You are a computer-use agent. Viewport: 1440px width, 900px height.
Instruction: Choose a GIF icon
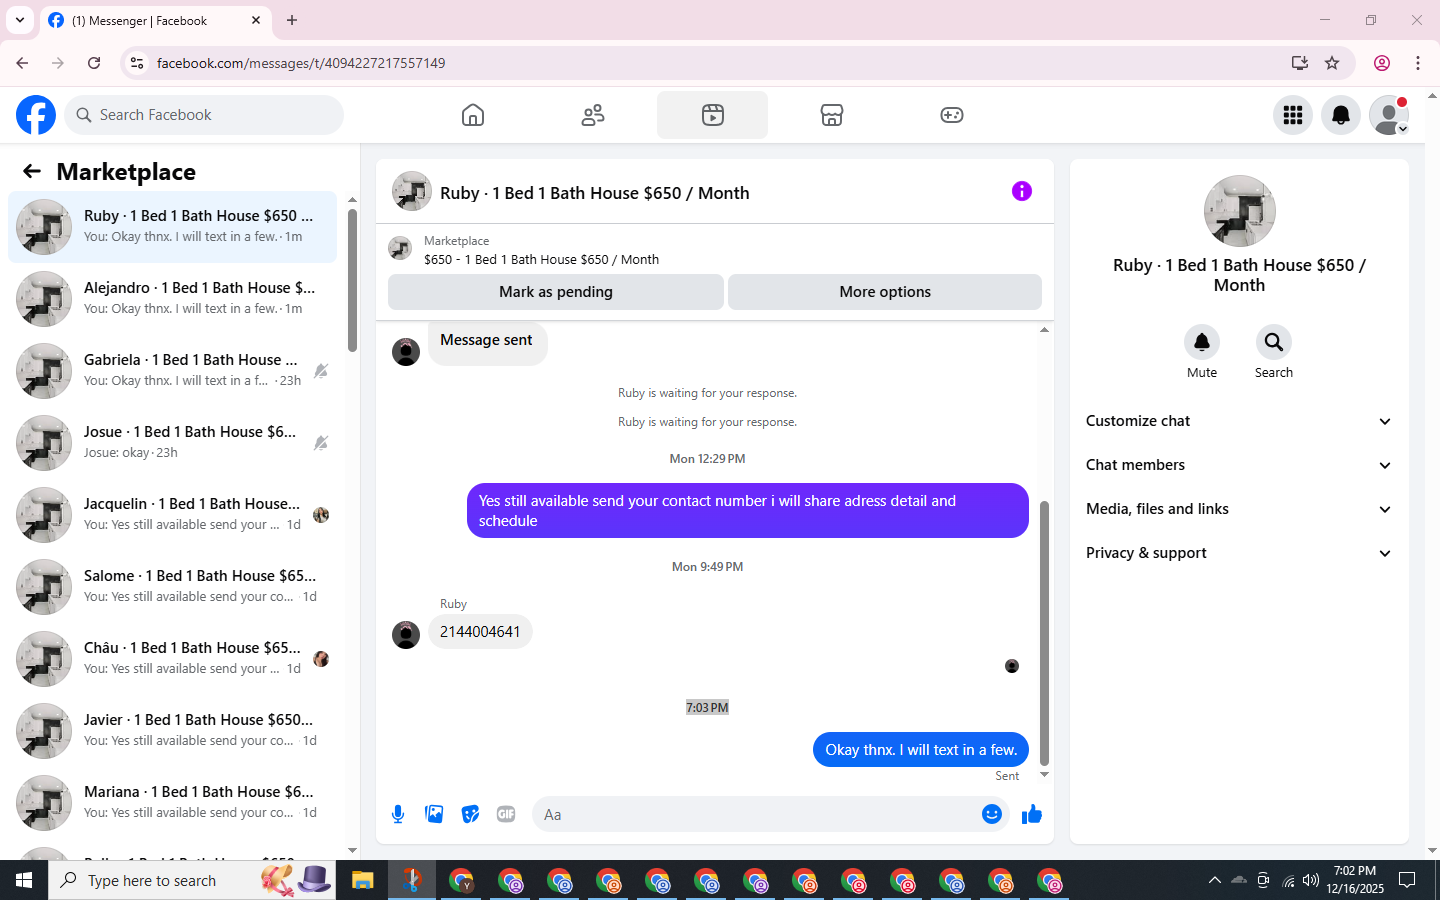506,814
